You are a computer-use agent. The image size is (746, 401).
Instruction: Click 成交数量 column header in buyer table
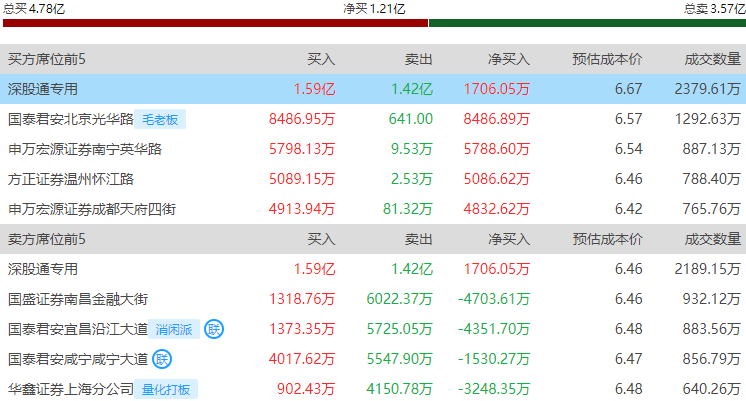pyautogui.click(x=713, y=59)
